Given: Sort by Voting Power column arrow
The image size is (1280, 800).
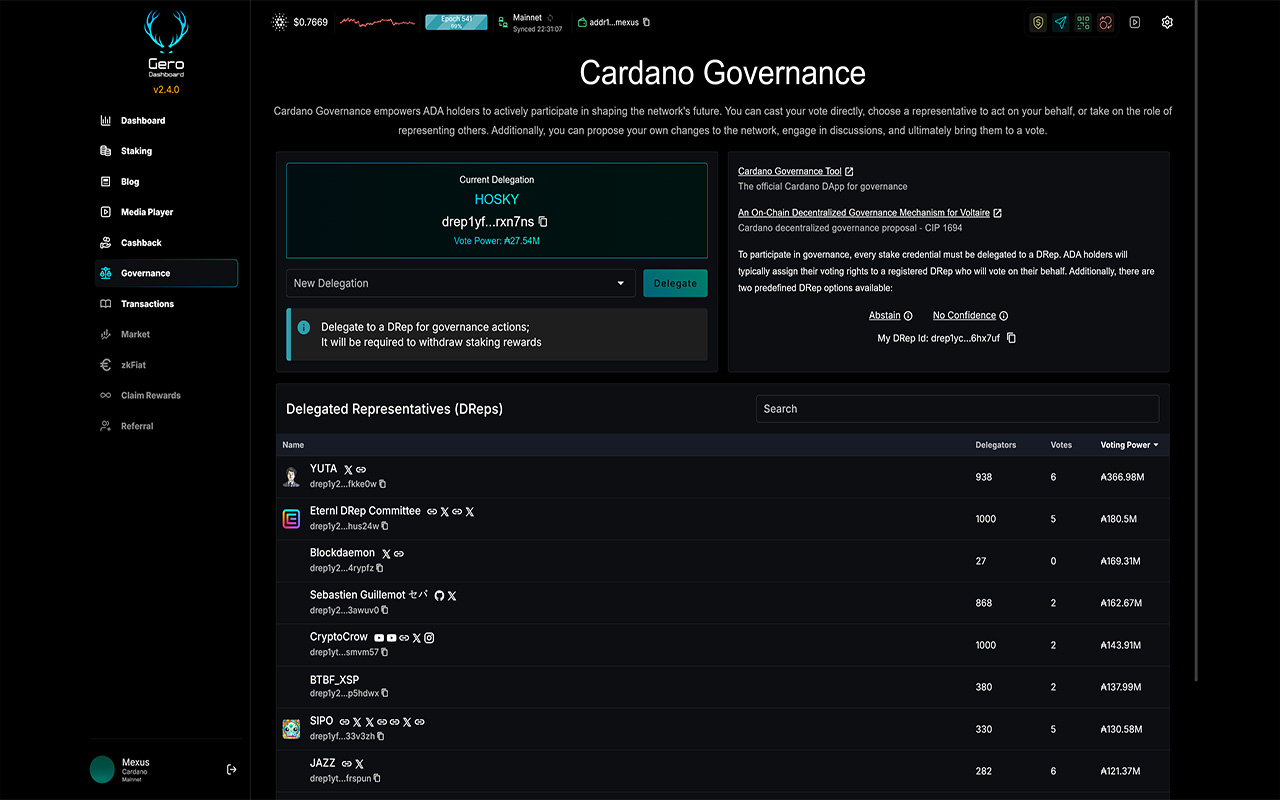Looking at the screenshot, I should [1156, 445].
